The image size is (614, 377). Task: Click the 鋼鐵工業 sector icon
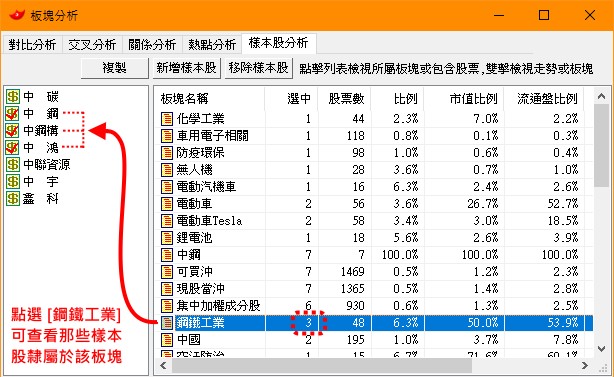point(167,323)
